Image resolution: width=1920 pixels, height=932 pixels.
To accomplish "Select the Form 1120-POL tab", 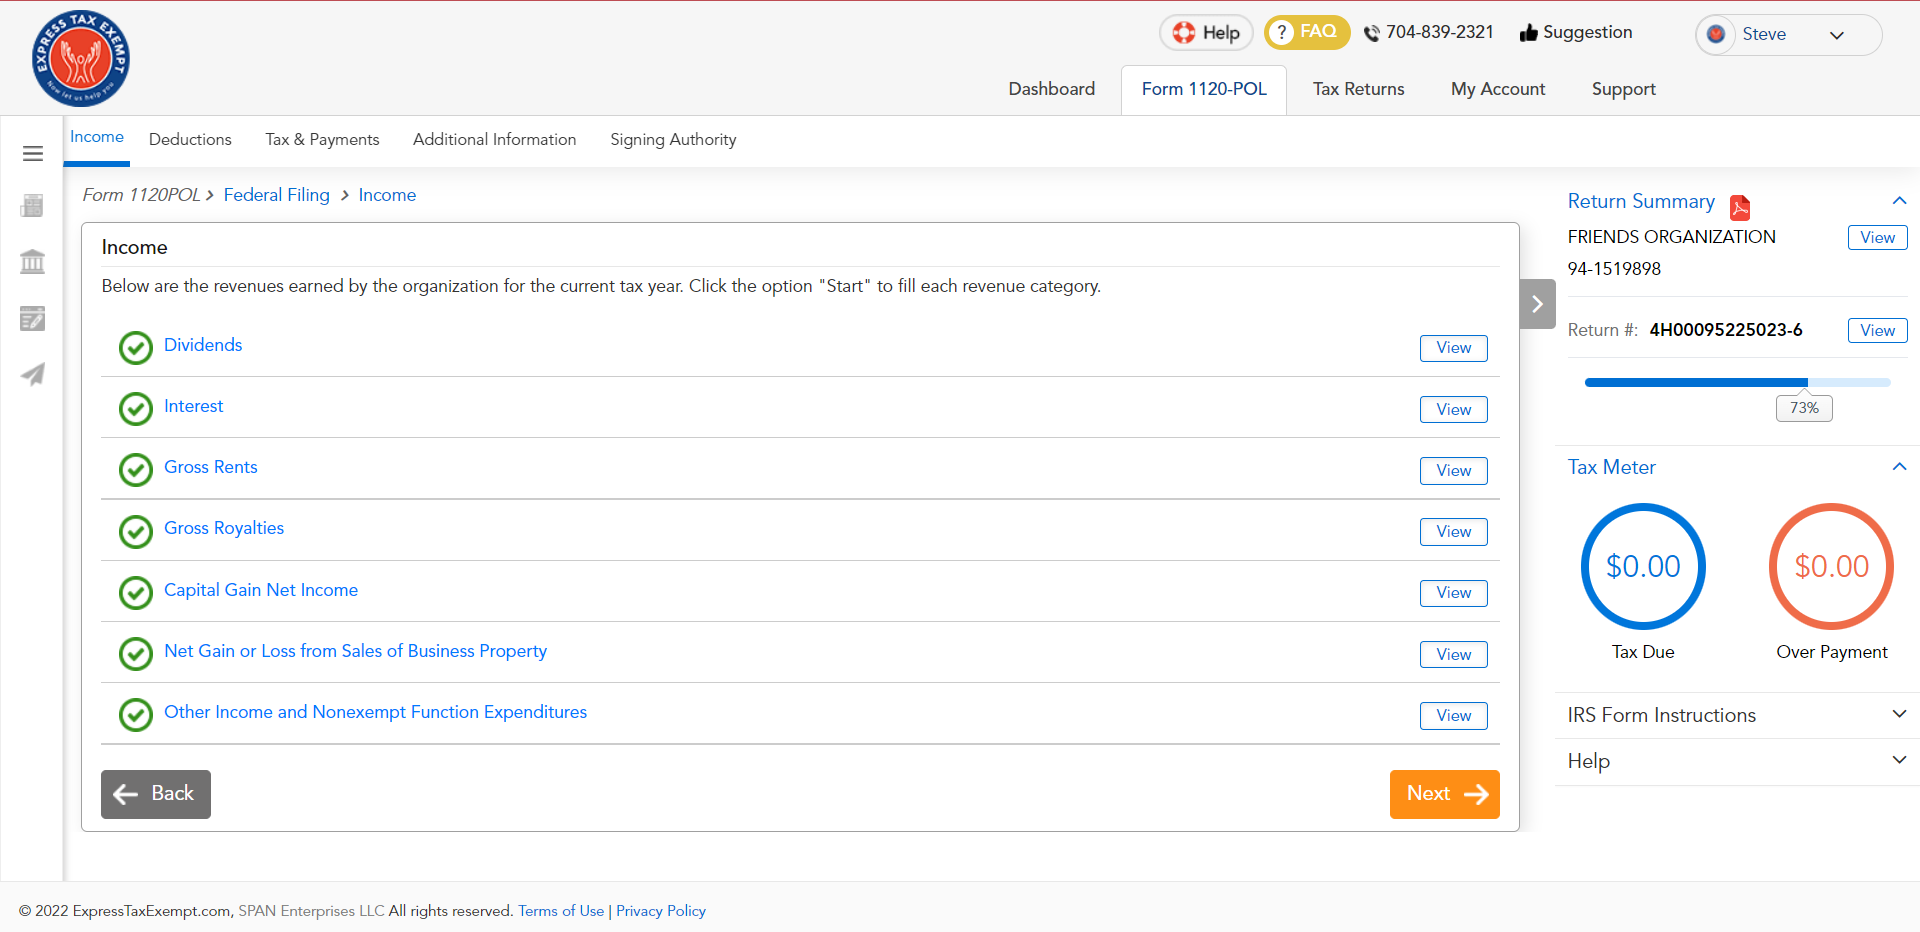I will coord(1204,89).
